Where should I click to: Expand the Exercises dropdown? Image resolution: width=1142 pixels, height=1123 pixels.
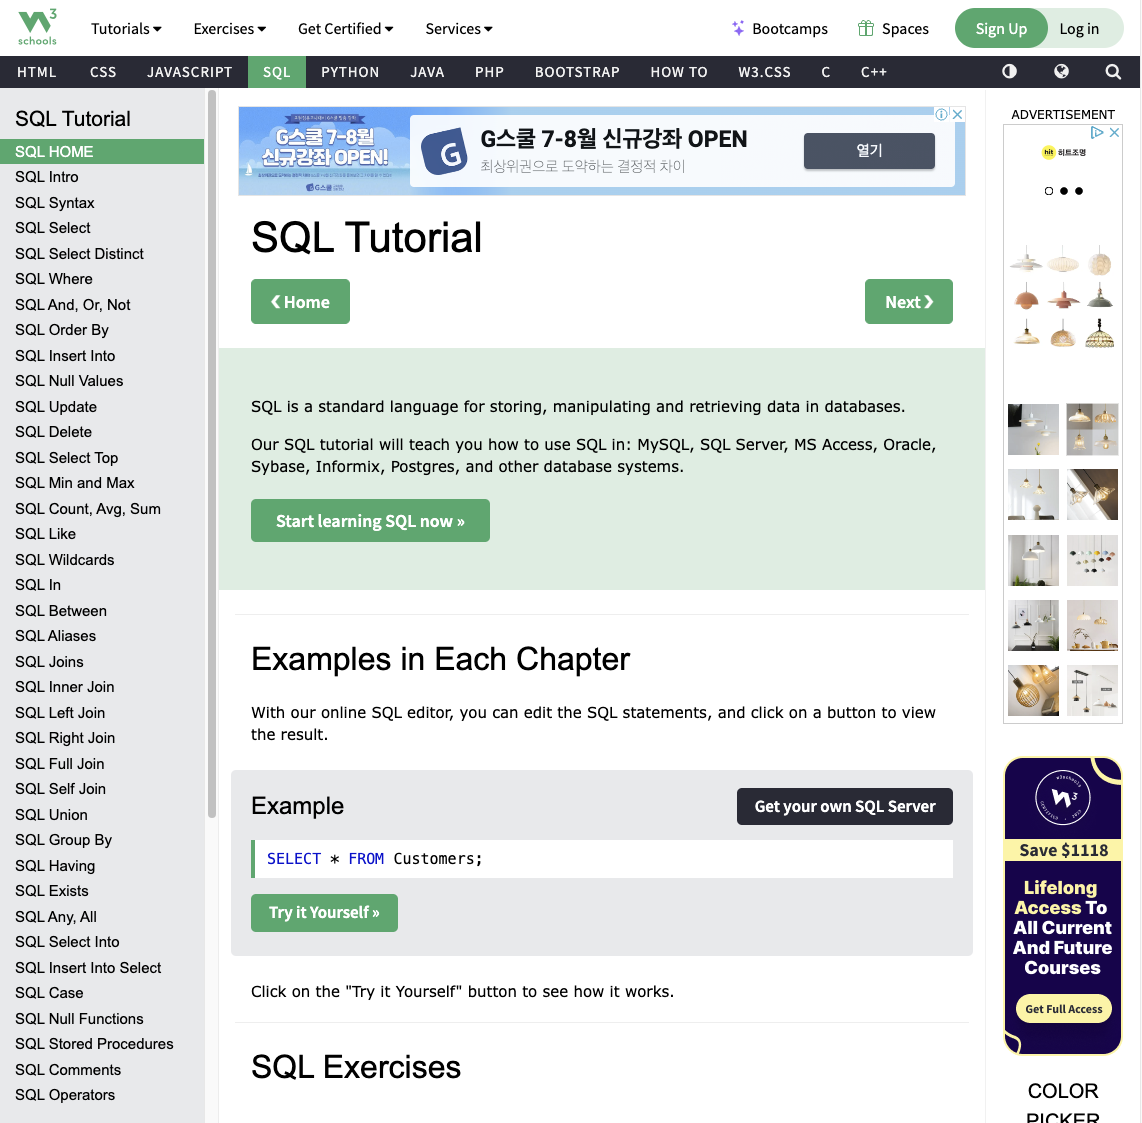(229, 28)
